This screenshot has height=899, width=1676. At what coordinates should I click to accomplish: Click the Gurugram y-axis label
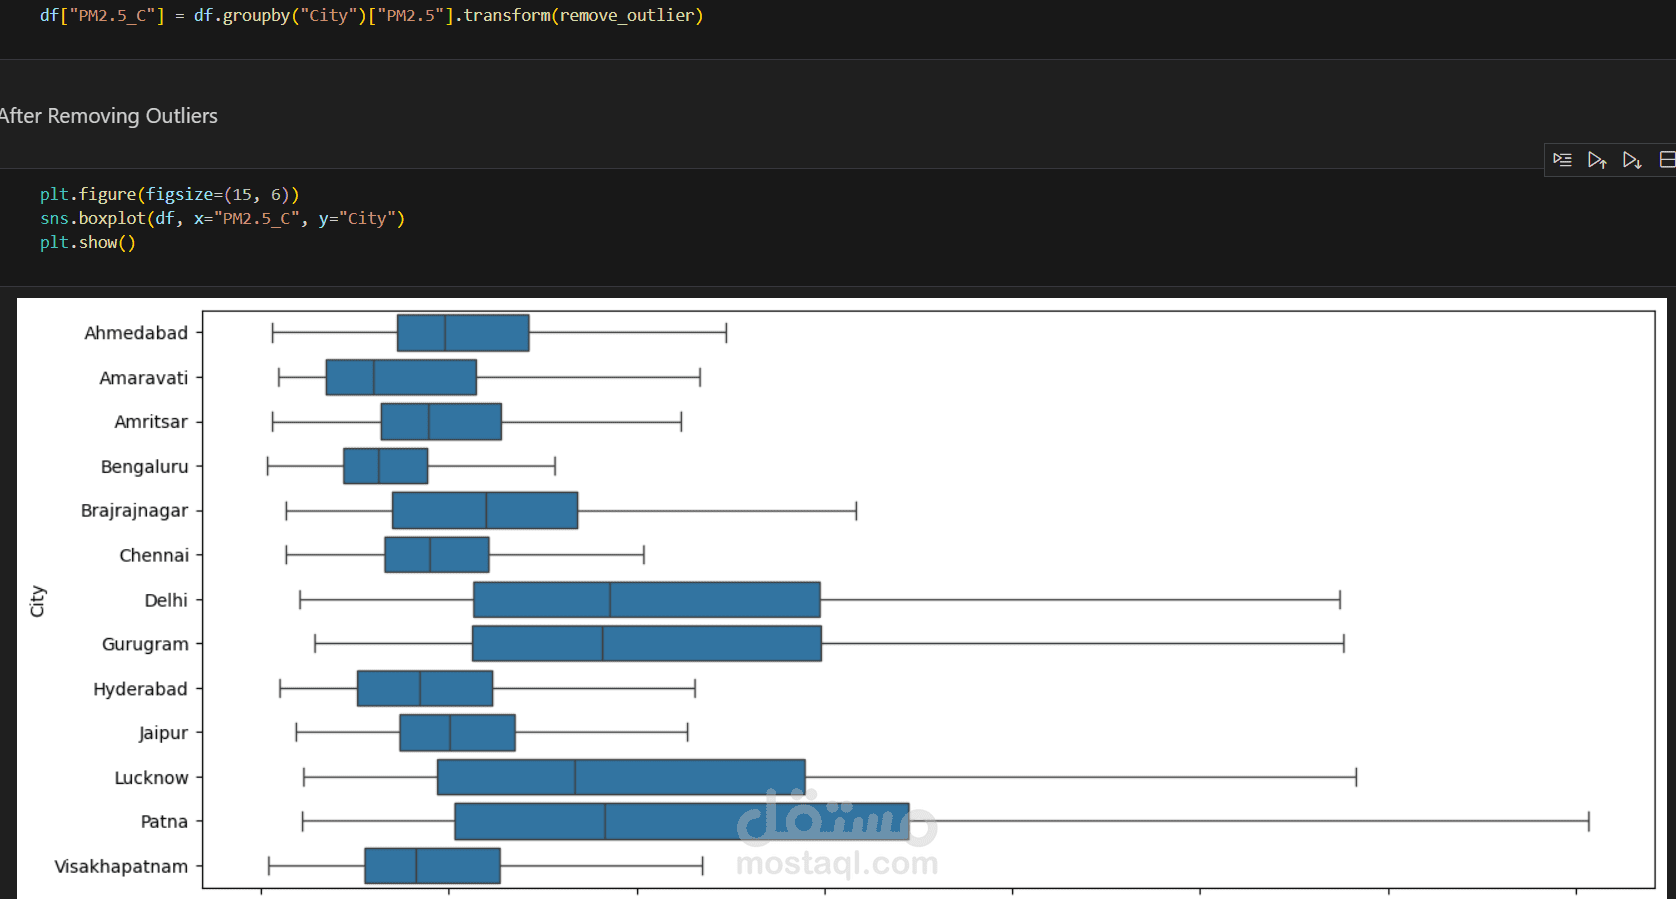(x=145, y=644)
